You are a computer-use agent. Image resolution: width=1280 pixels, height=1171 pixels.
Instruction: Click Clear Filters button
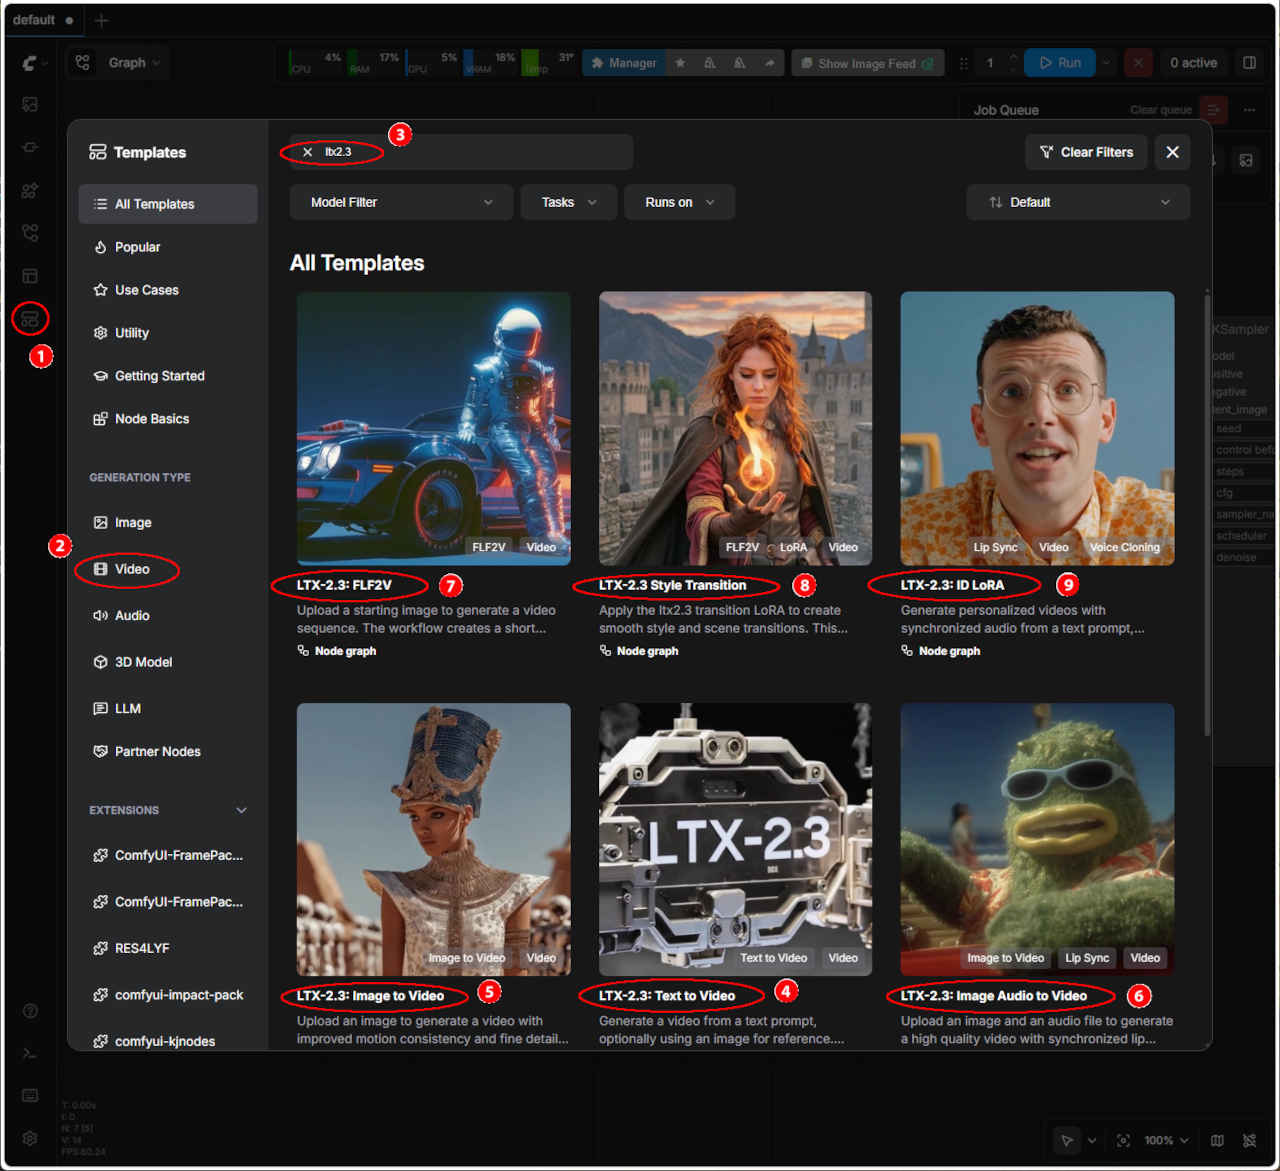click(x=1086, y=152)
